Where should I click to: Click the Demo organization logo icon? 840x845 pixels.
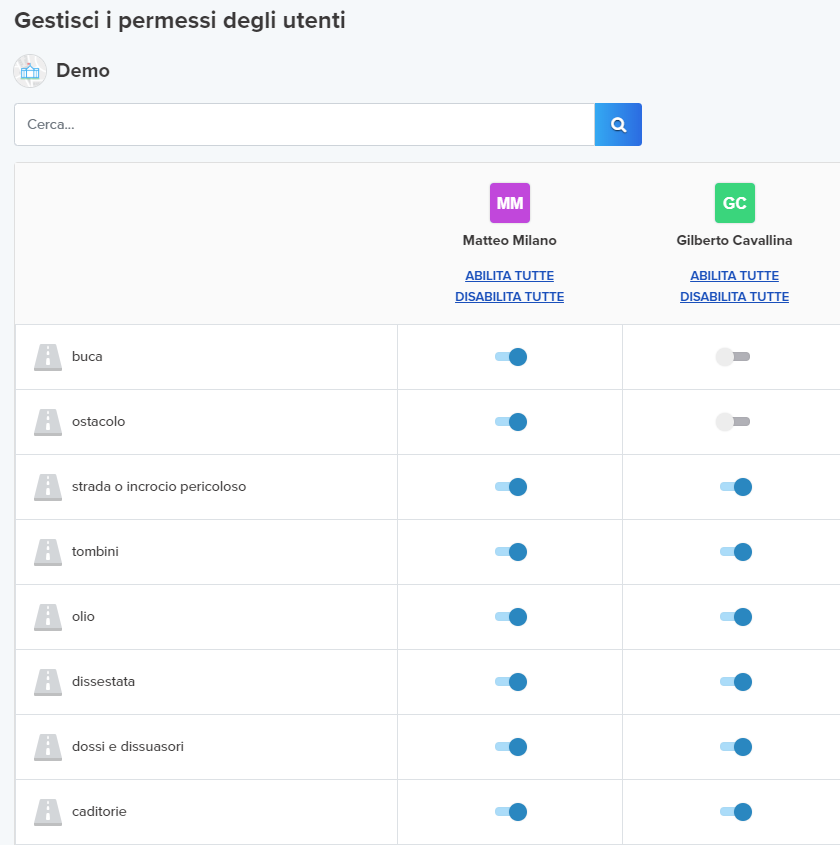pos(30,71)
